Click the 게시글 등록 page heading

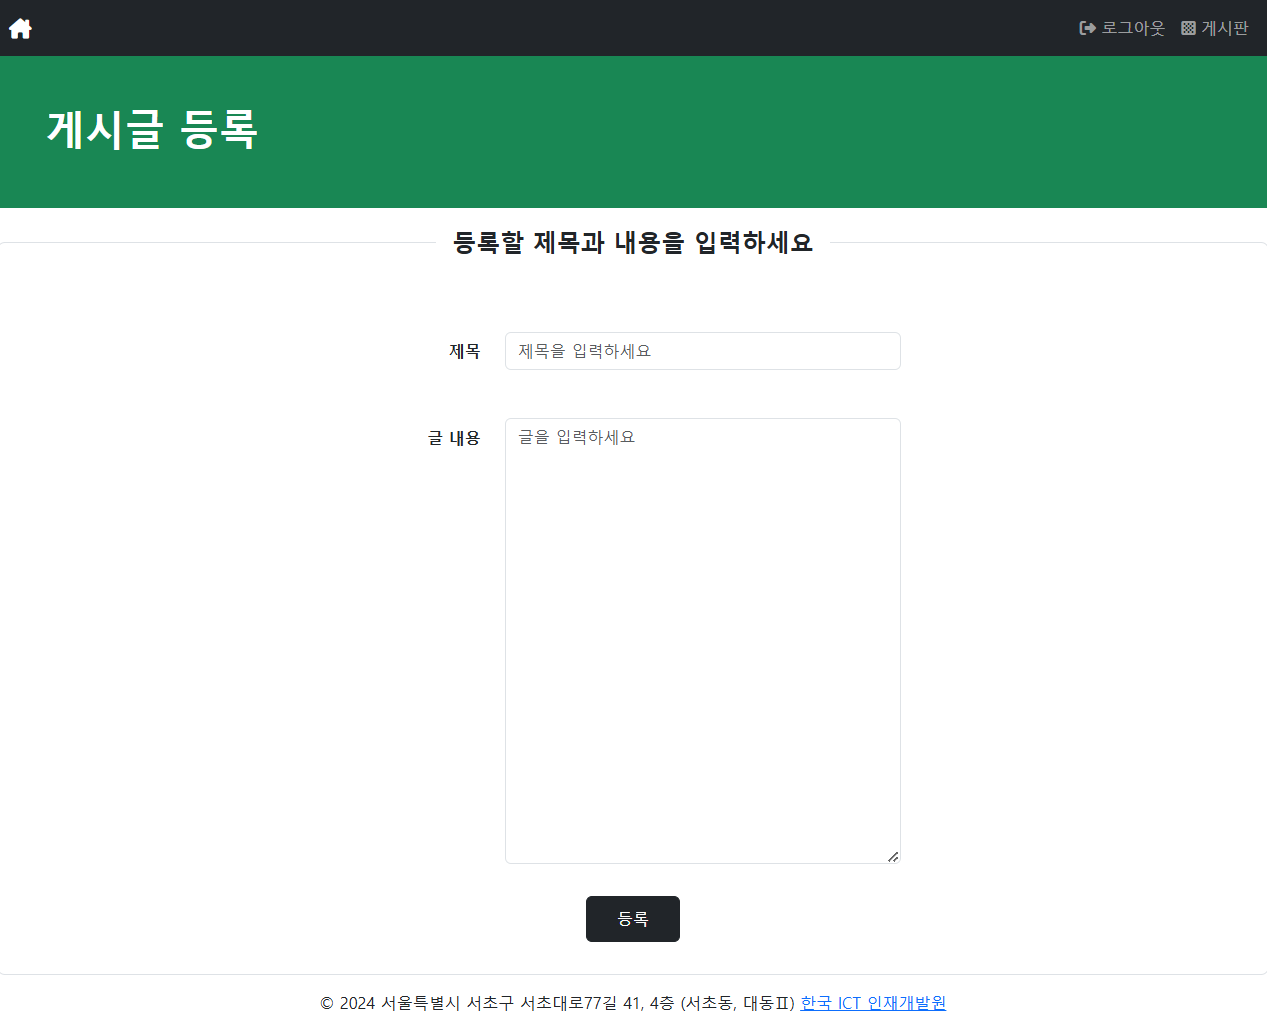point(153,130)
